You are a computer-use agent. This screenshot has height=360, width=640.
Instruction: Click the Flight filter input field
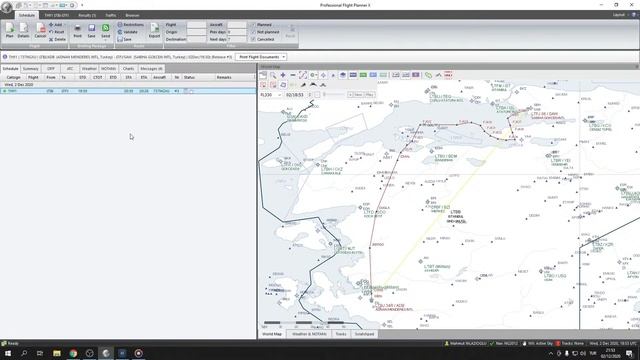[x=196, y=25]
